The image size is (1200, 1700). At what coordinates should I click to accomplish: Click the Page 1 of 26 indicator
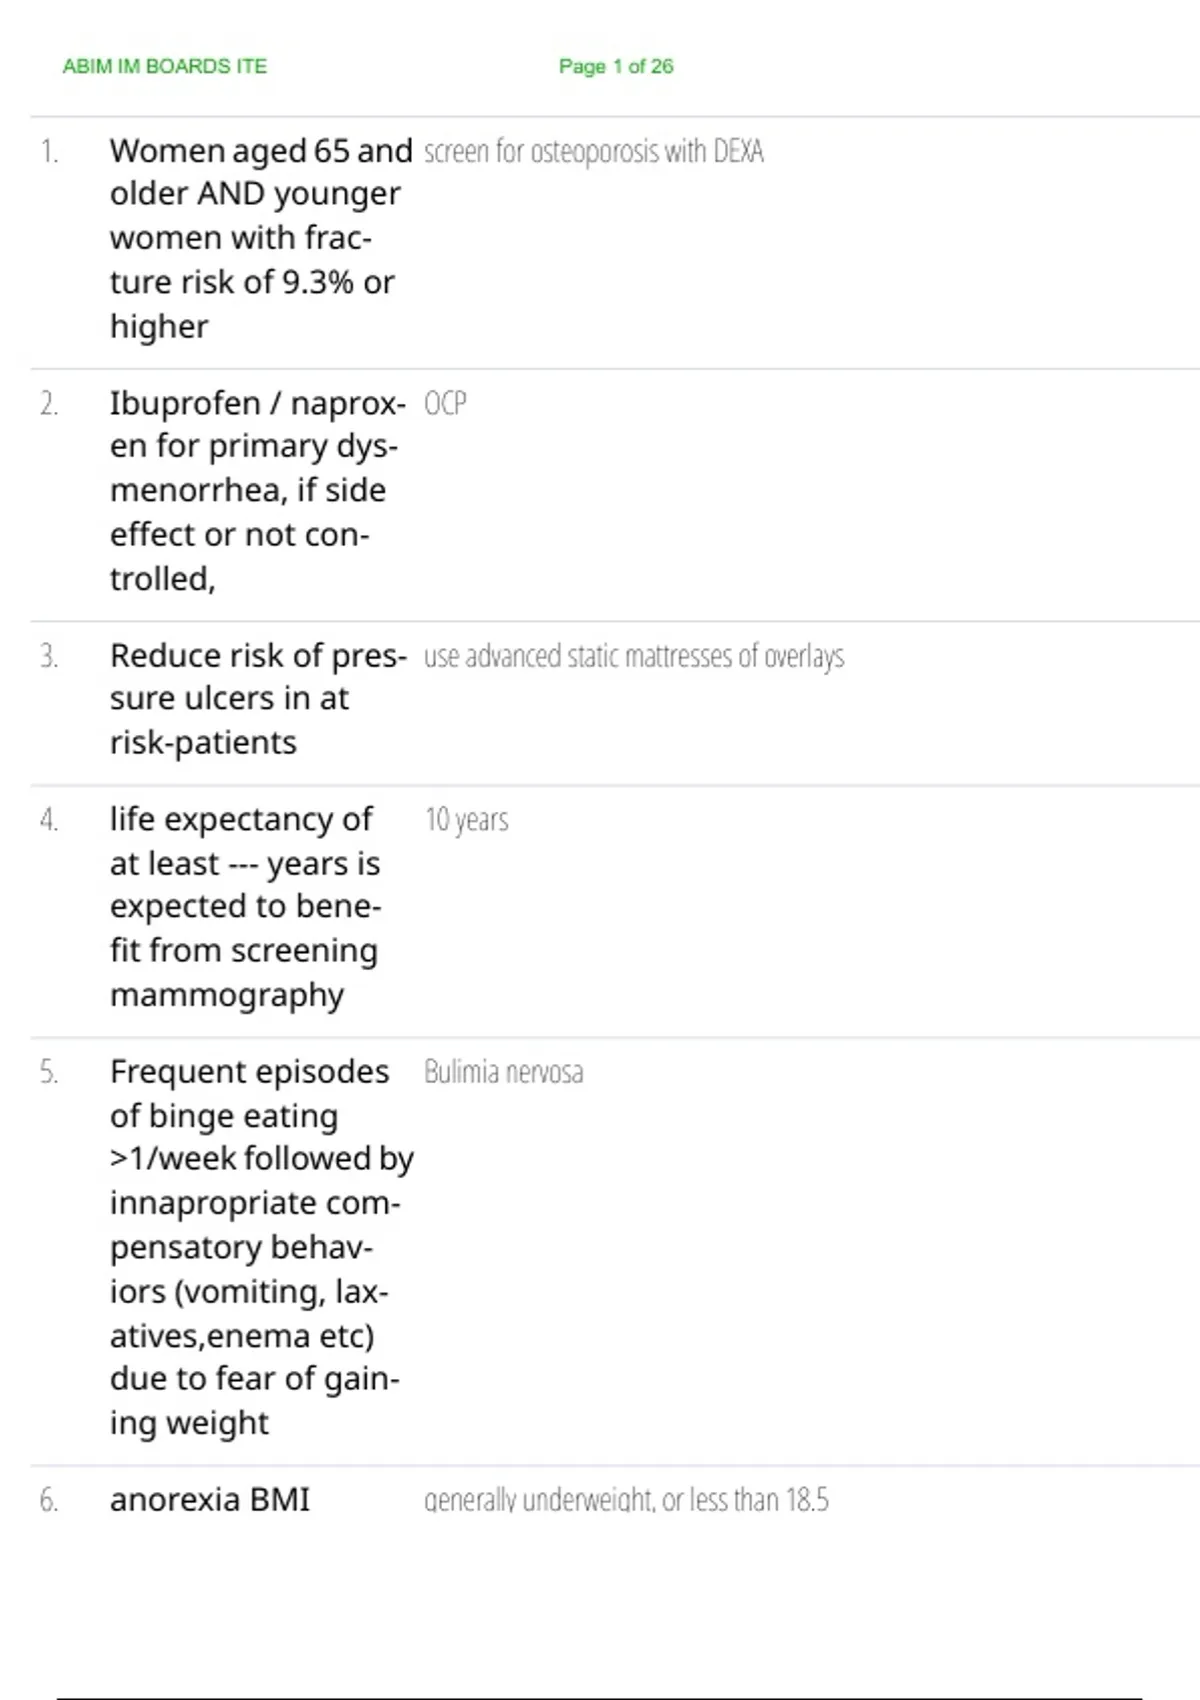pos(615,66)
